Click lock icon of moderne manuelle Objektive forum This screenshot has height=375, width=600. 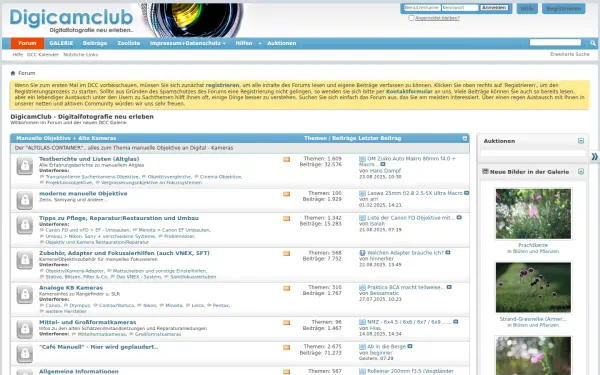tap(25, 200)
